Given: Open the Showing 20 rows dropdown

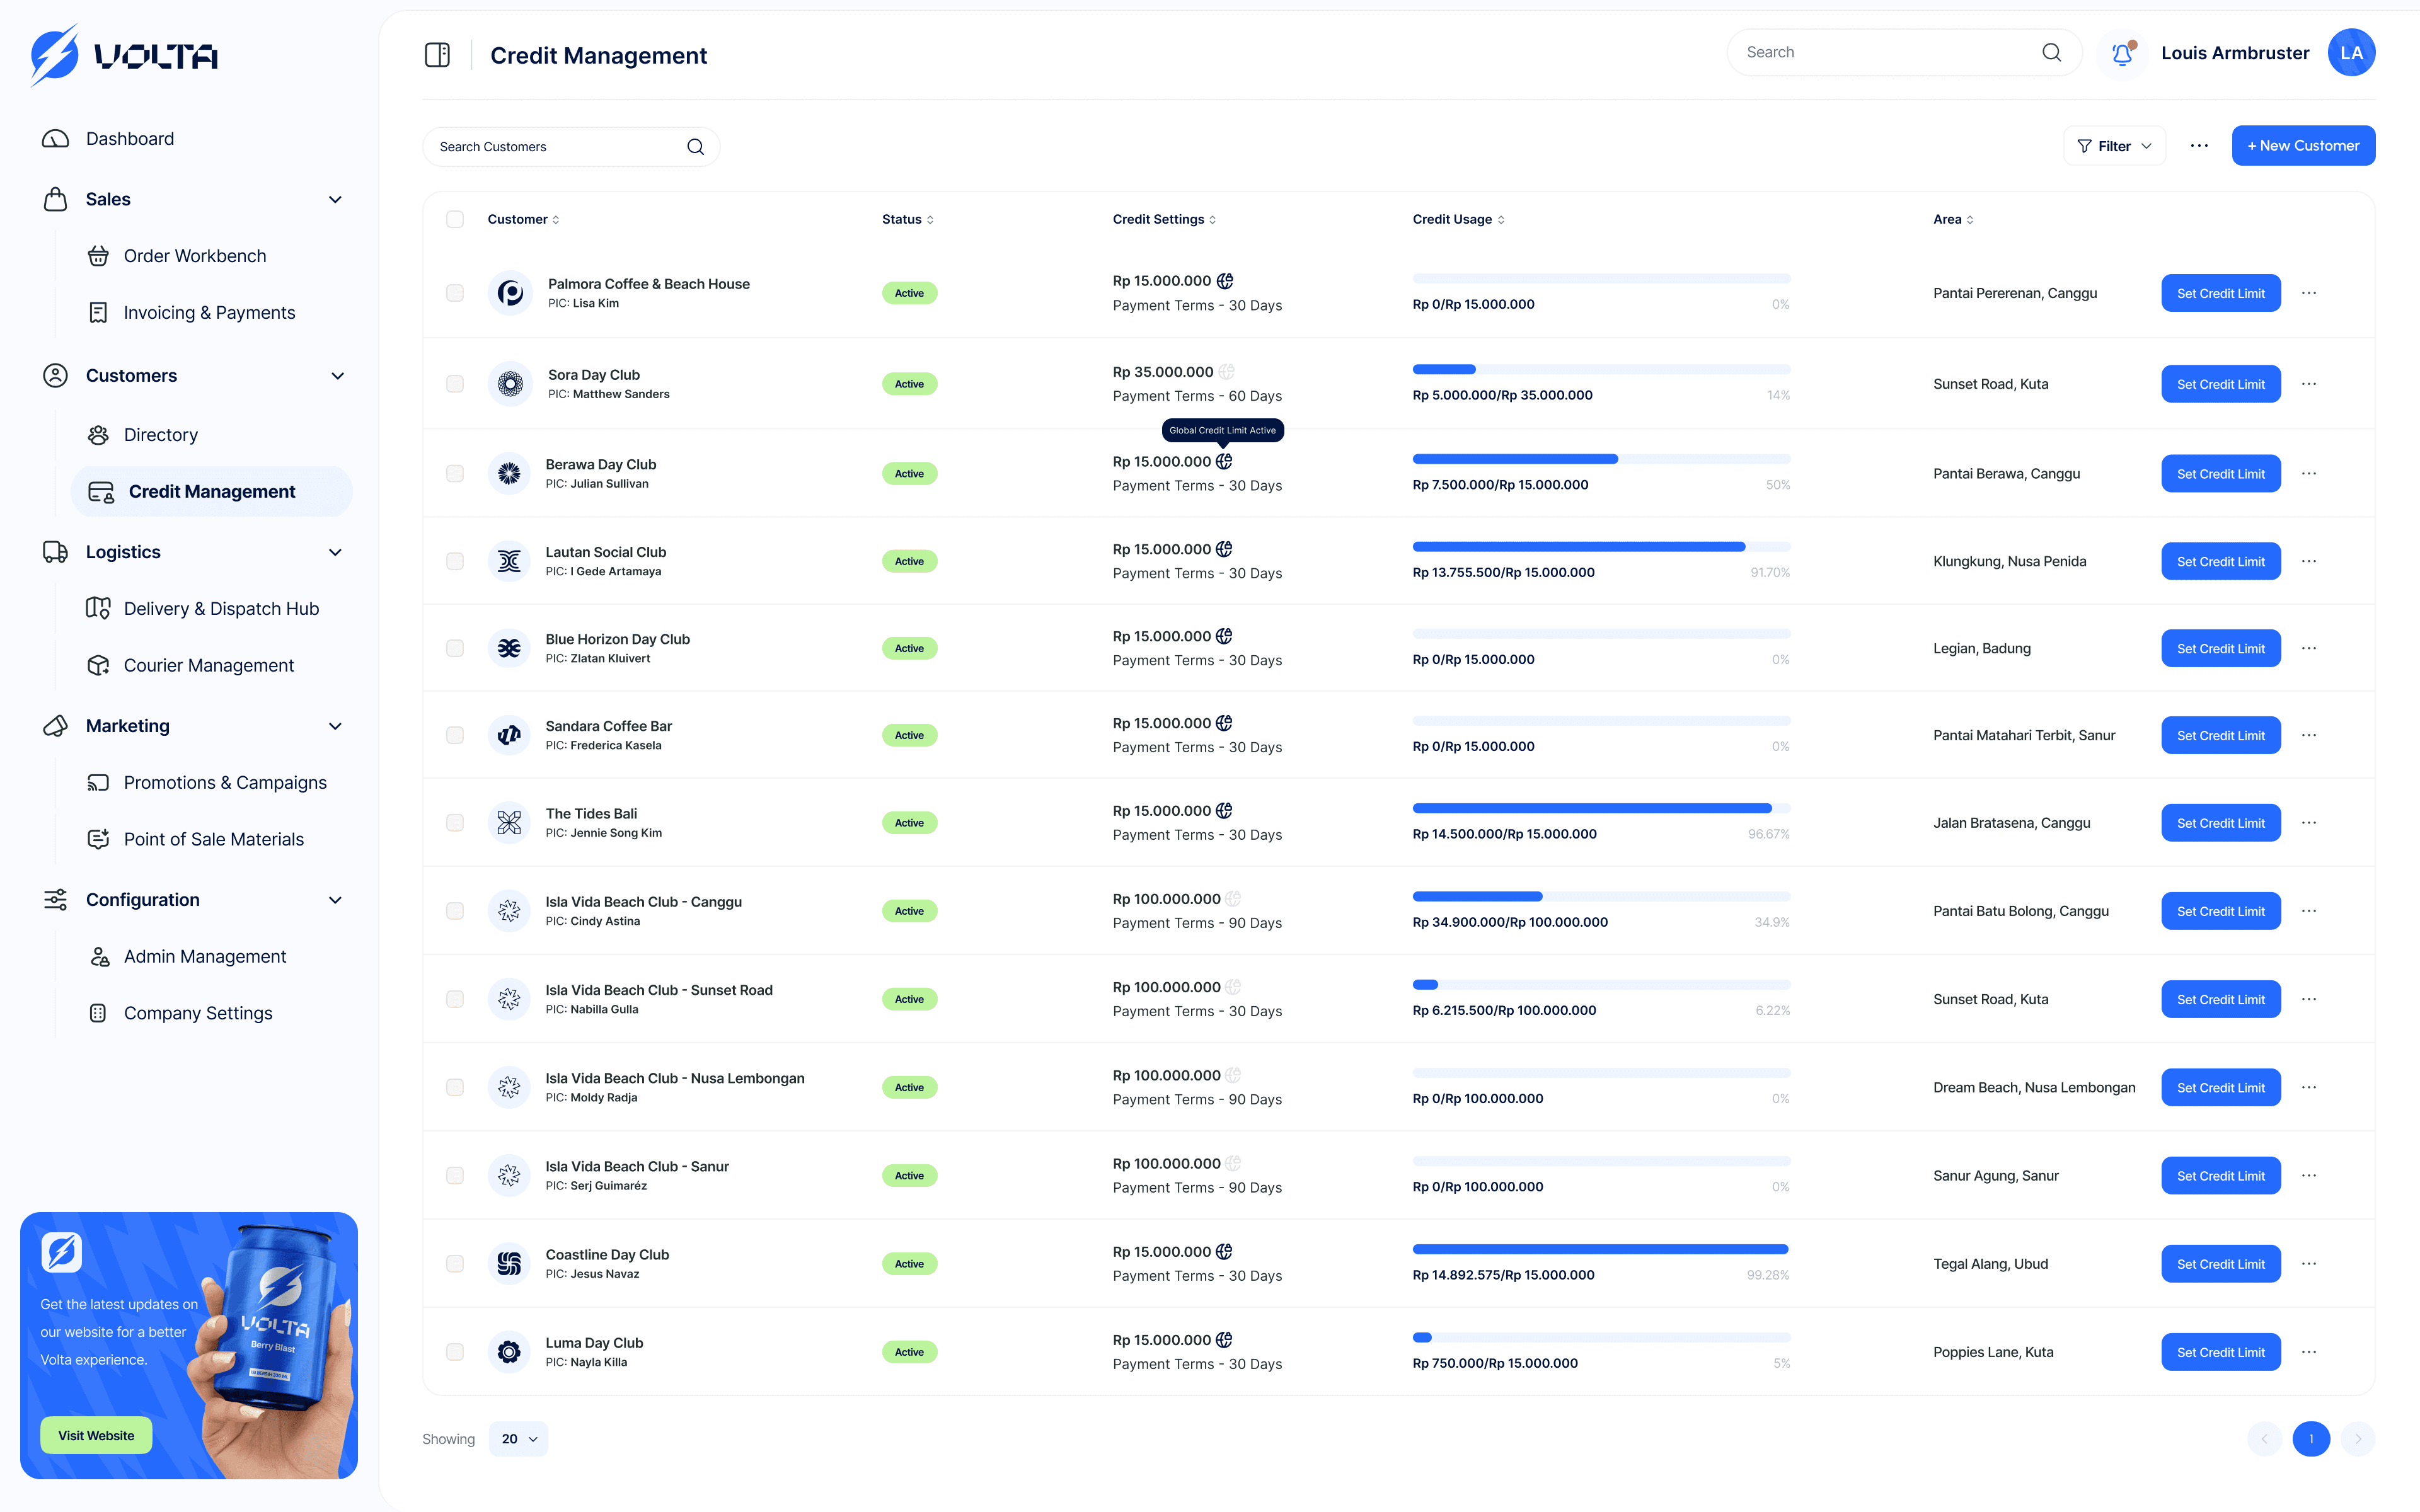Looking at the screenshot, I should pos(519,1439).
